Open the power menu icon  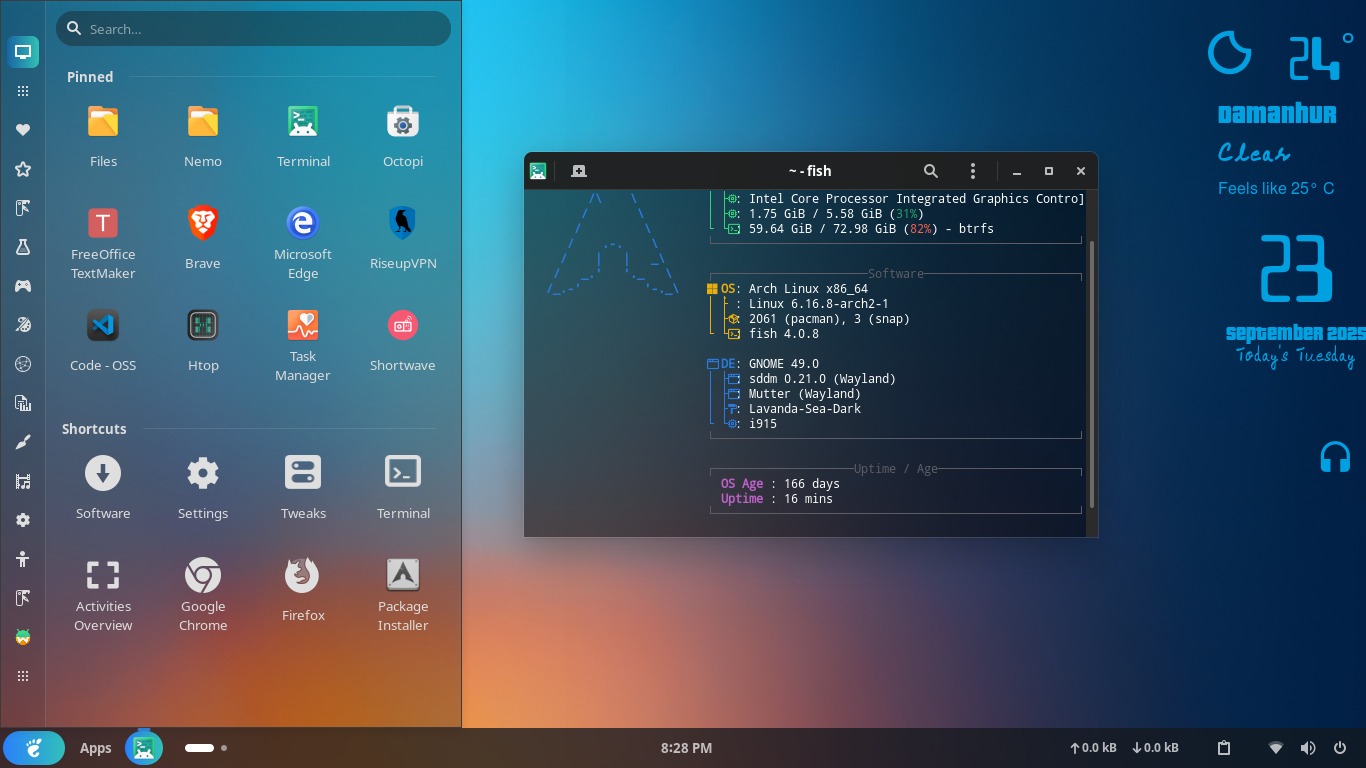coord(1340,748)
